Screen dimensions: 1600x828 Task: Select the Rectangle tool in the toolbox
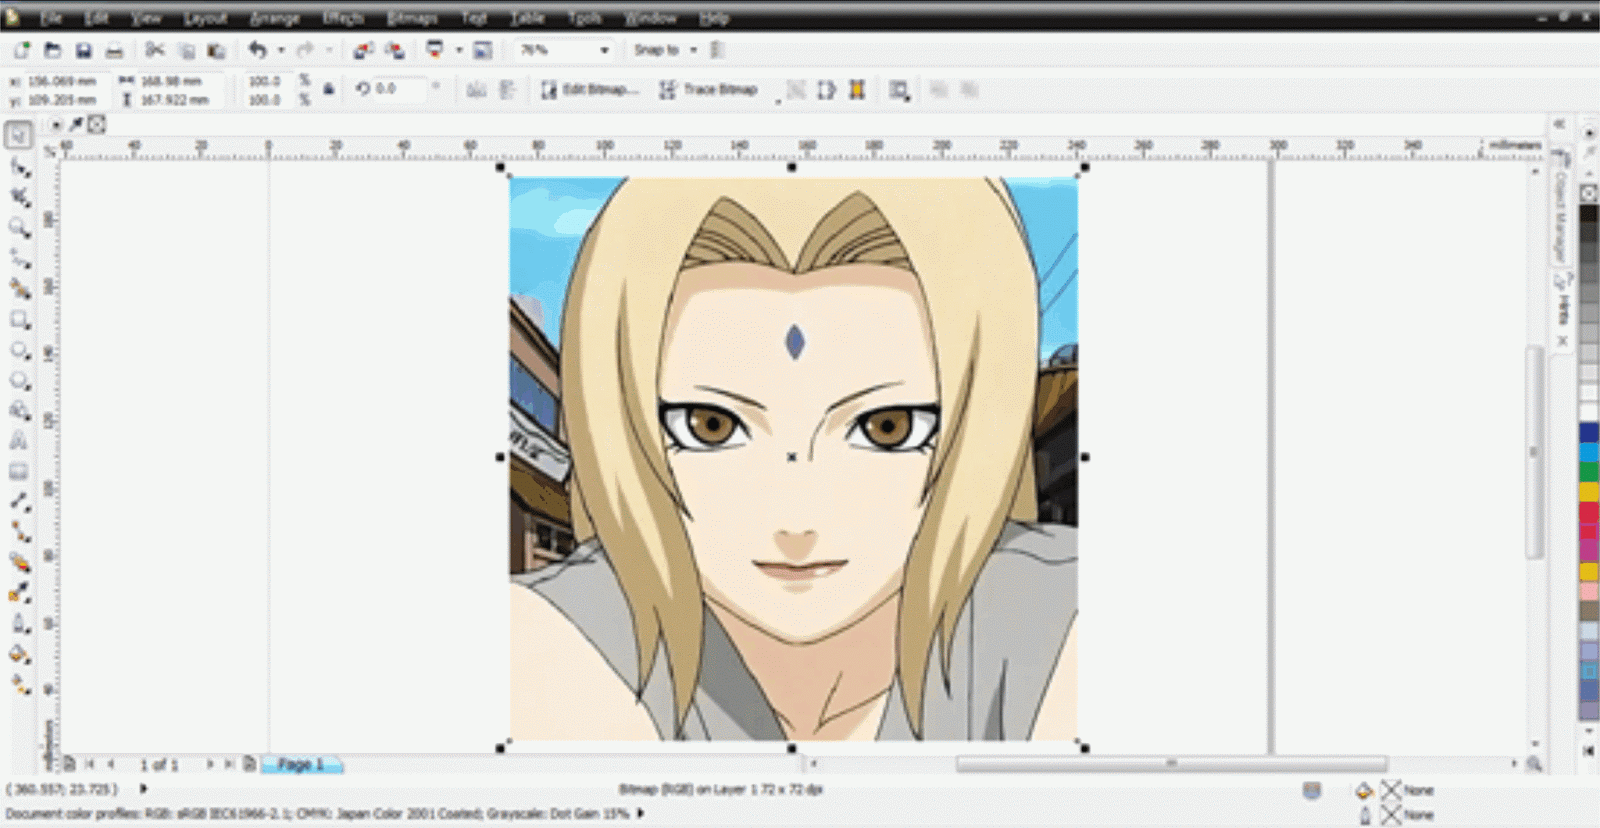coord(19,320)
